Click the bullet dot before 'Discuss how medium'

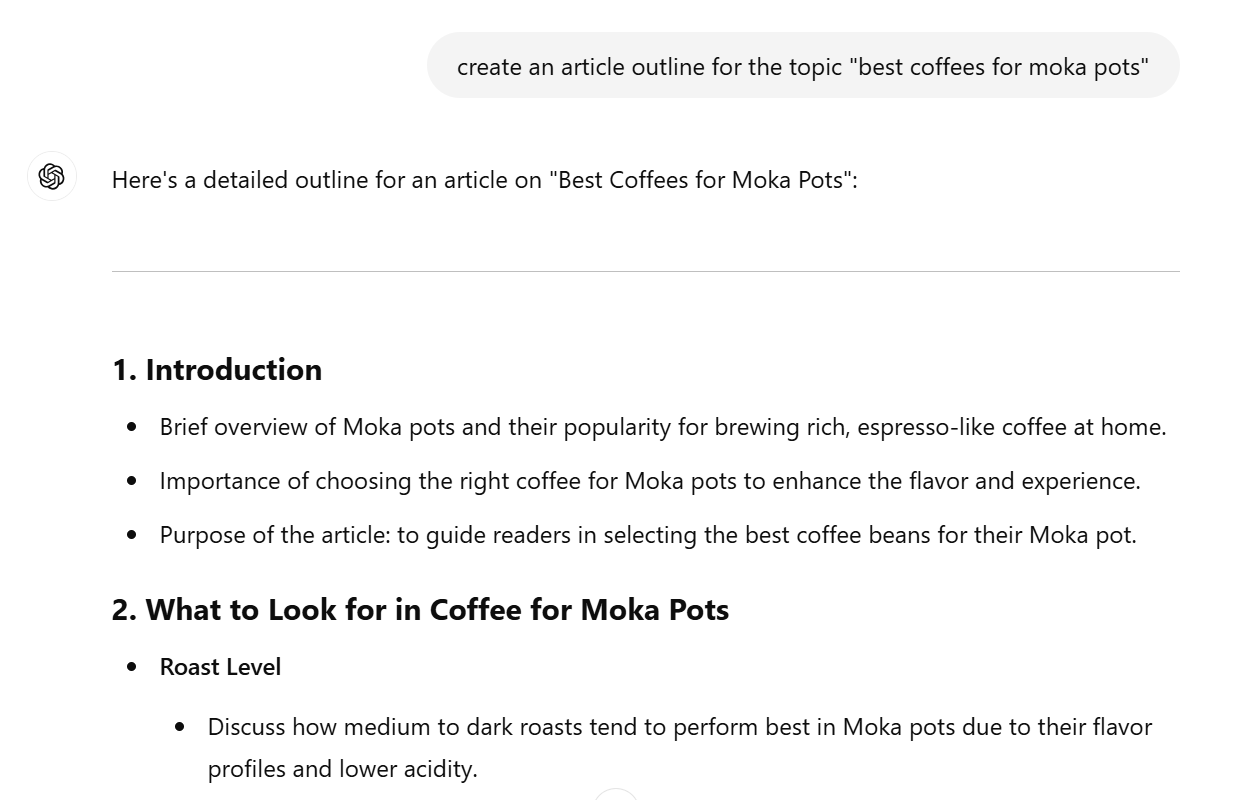[x=180, y=727]
